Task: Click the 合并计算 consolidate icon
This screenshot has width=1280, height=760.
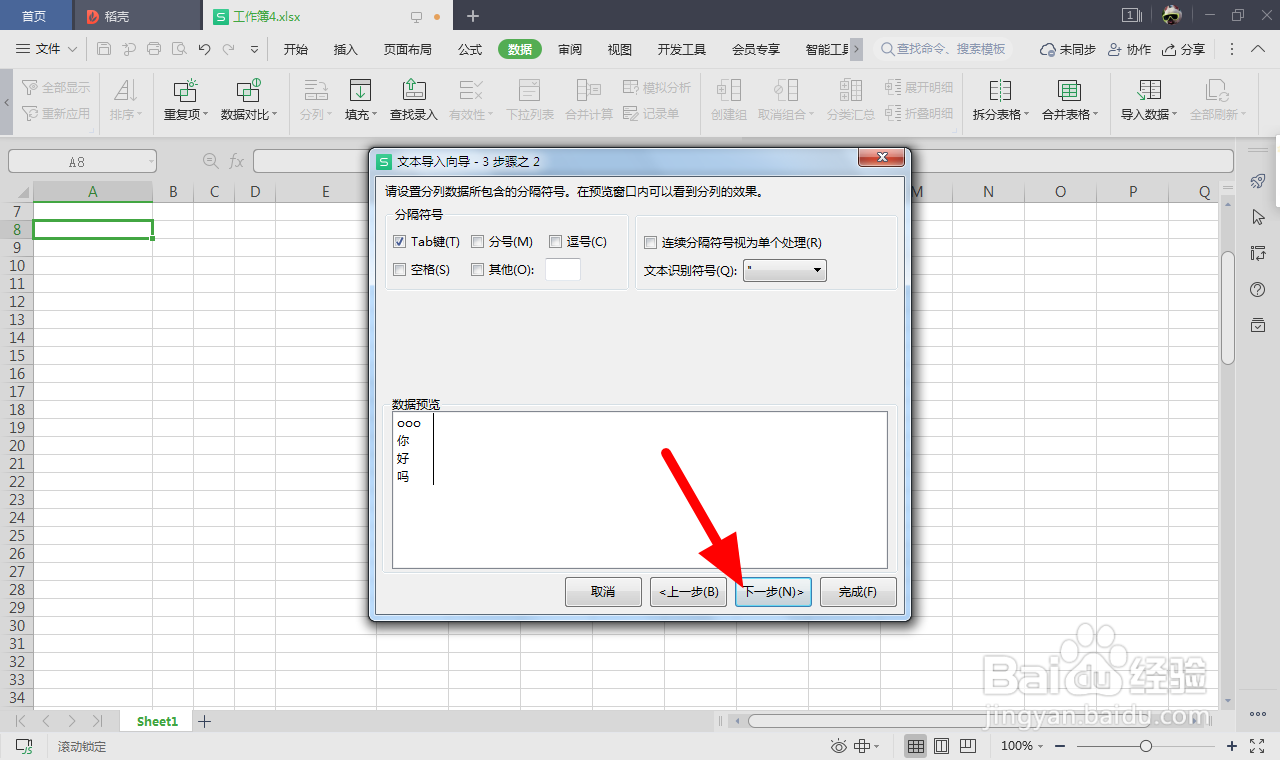Action: 588,100
